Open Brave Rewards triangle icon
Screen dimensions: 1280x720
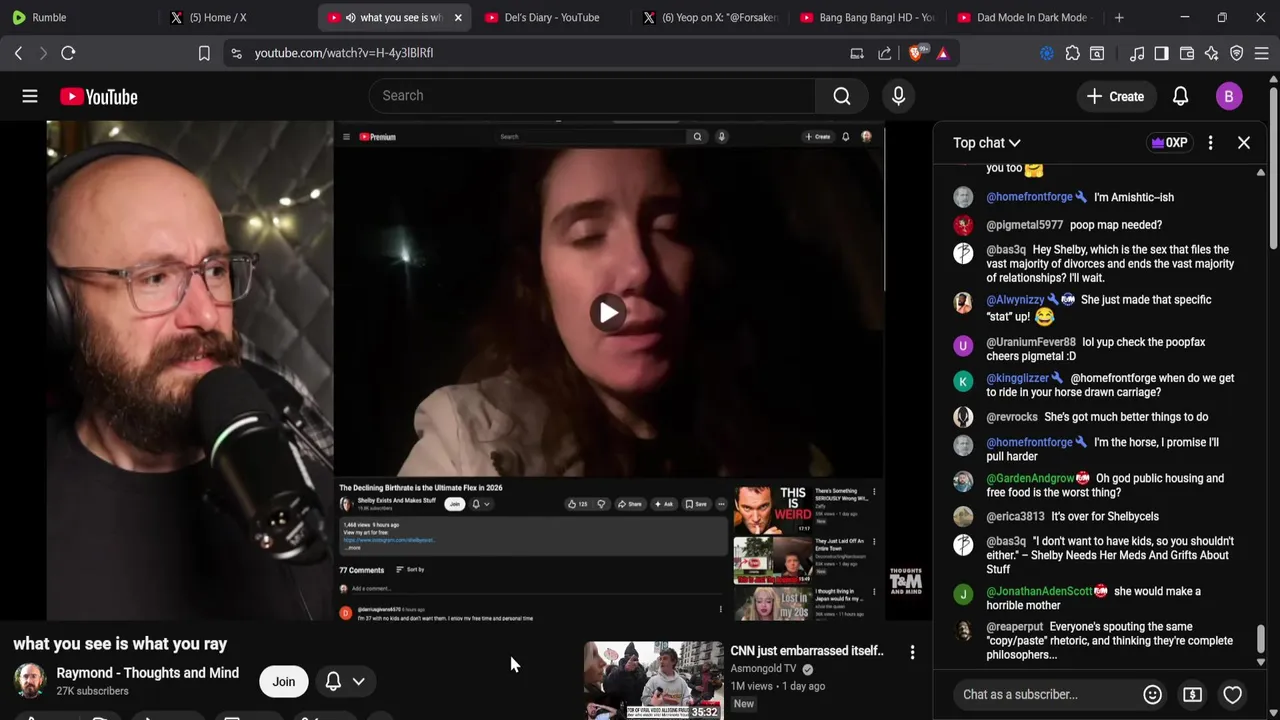943,53
